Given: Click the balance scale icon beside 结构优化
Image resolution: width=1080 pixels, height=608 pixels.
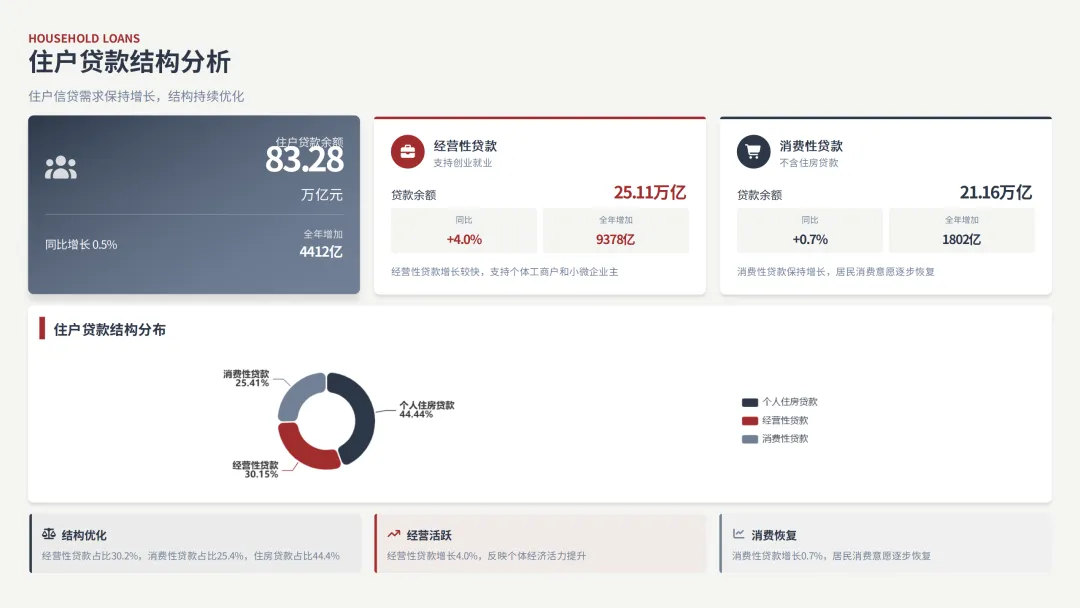Looking at the screenshot, I should coord(48,534).
